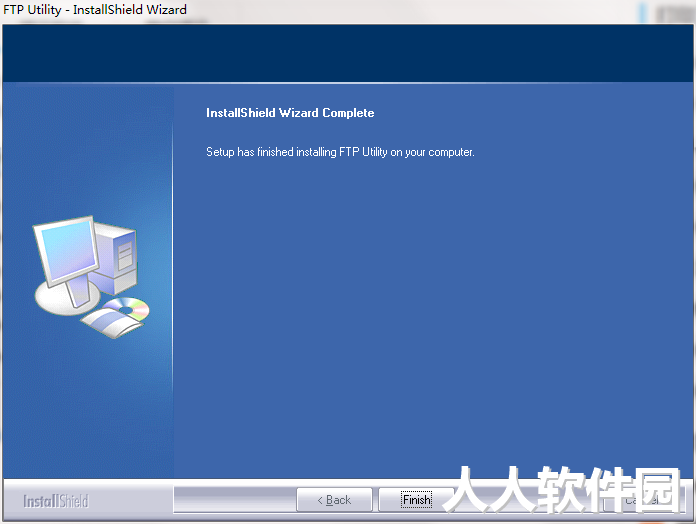The image size is (696, 524).
Task: Go back with the Back button
Action: 334,500
